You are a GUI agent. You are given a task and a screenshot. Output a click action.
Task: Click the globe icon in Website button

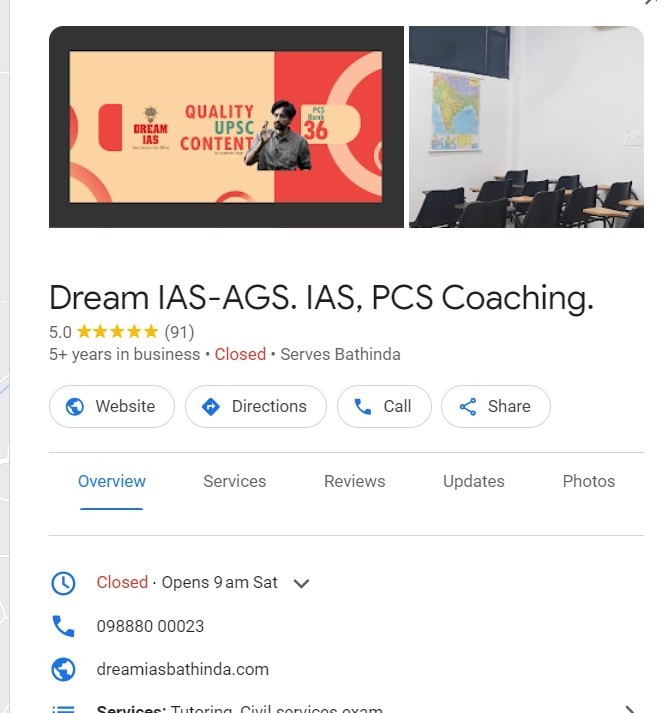(x=75, y=407)
